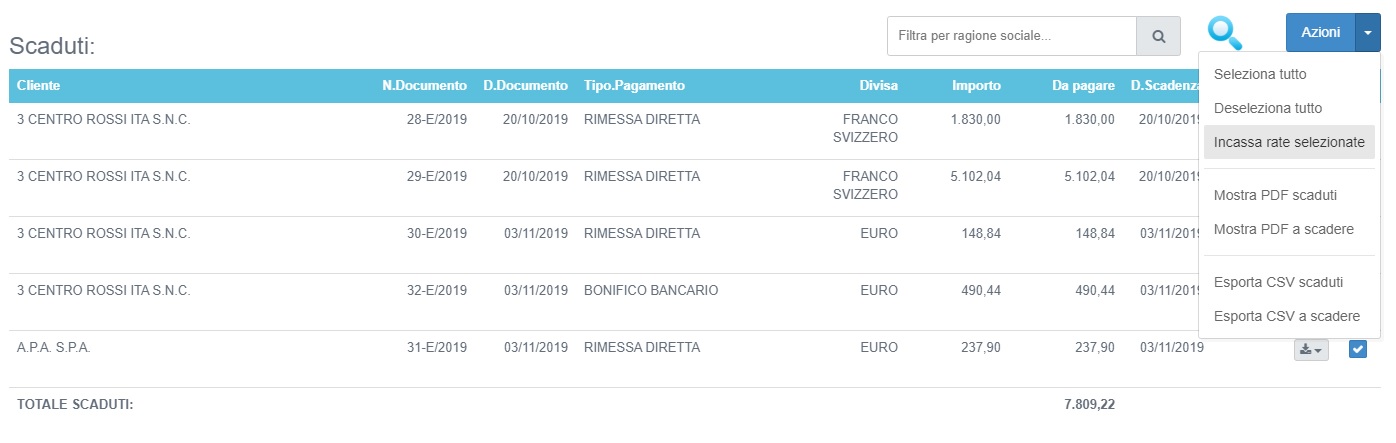
Task: Toggle the Azioni dropdown arrow
Action: coord(1367,33)
